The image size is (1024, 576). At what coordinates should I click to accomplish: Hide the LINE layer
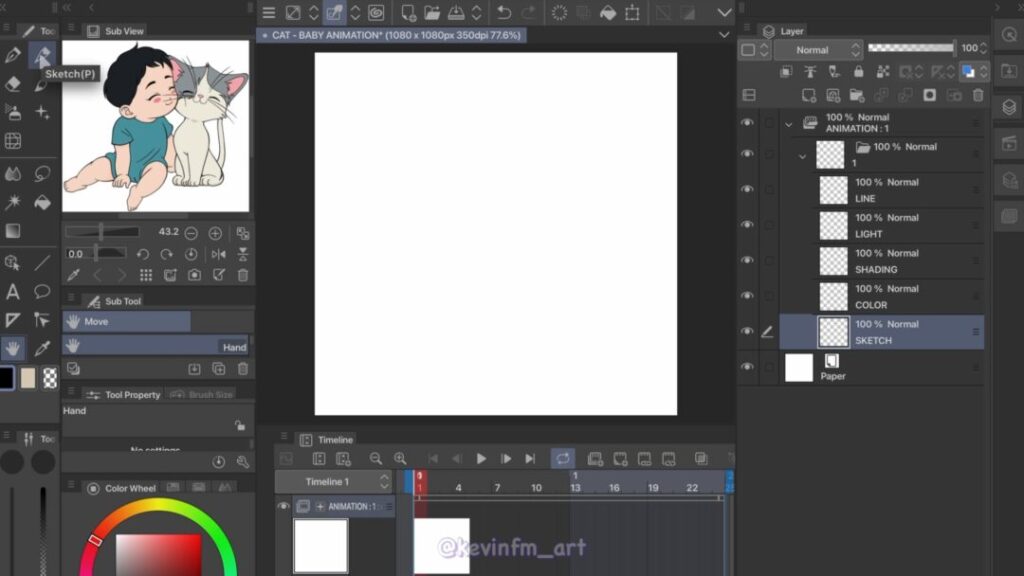pos(747,190)
